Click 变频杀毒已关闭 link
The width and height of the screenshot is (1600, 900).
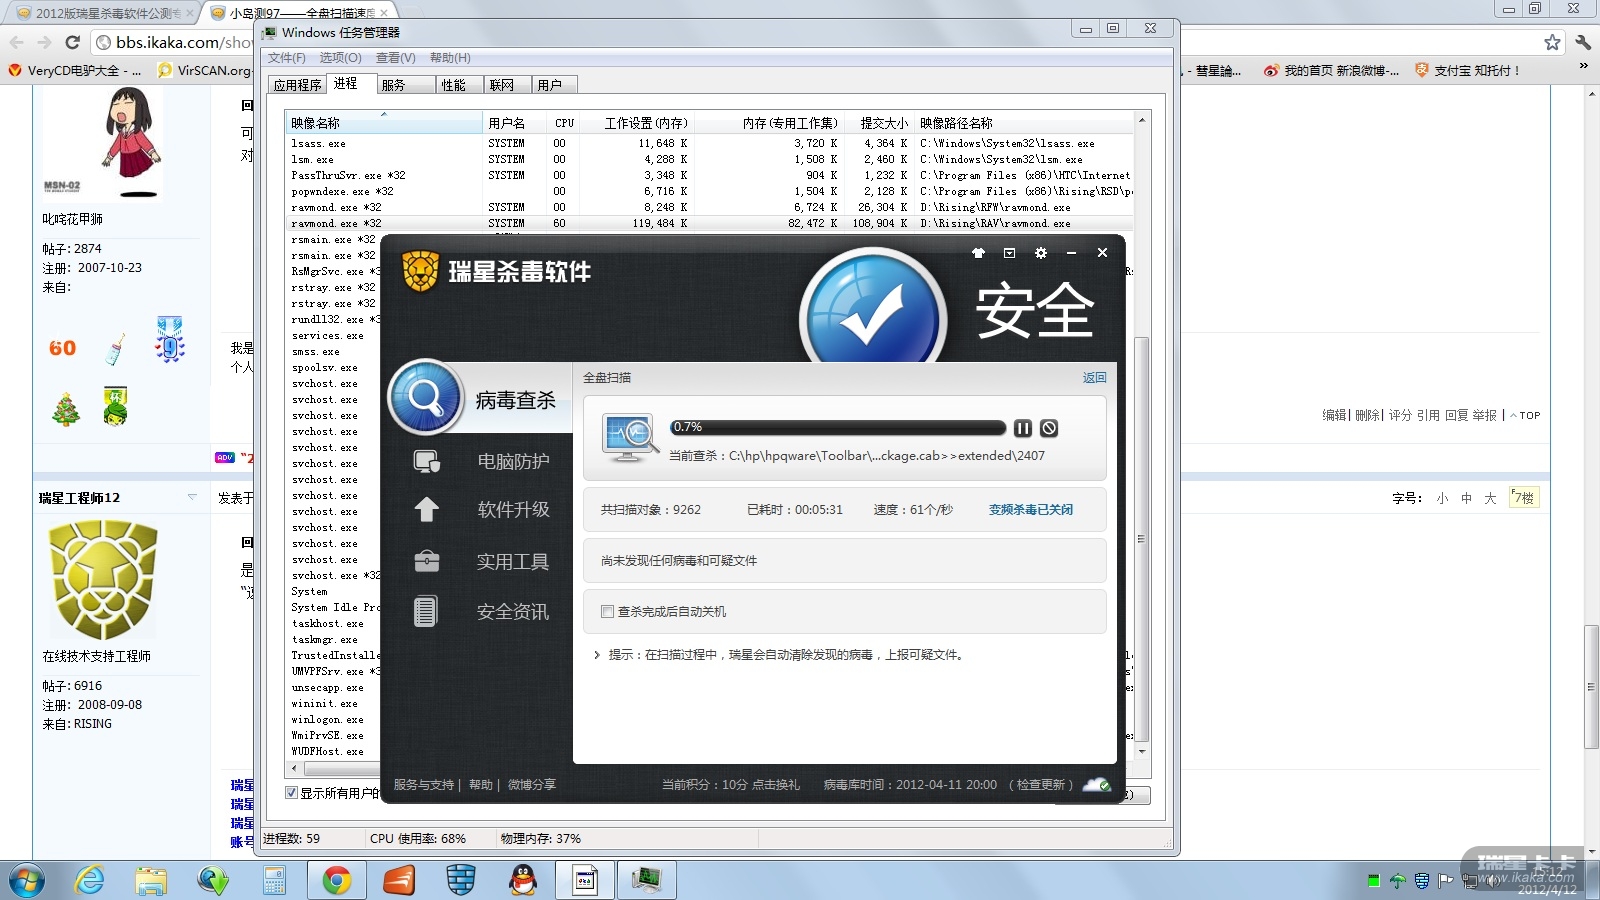[x=1031, y=510]
